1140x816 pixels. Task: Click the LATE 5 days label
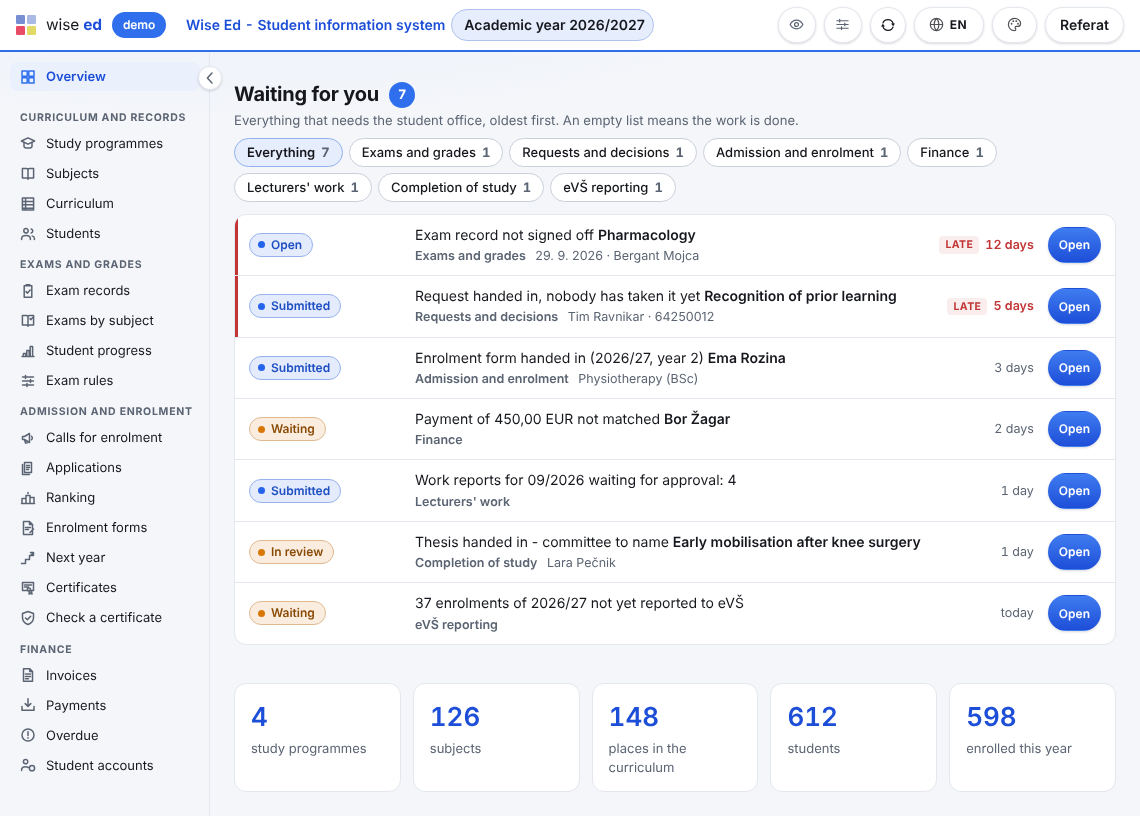pyautogui.click(x=990, y=306)
